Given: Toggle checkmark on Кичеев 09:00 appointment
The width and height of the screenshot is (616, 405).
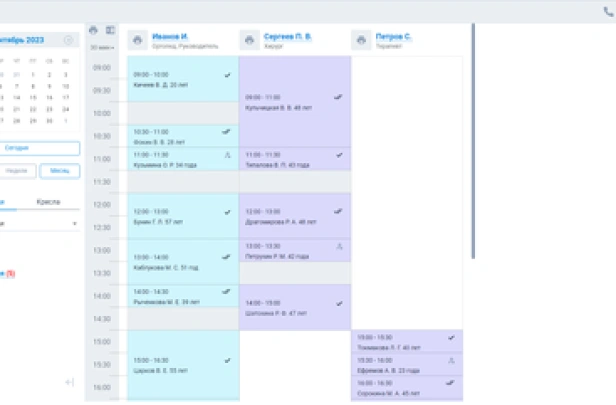Looking at the screenshot, I should (228, 75).
